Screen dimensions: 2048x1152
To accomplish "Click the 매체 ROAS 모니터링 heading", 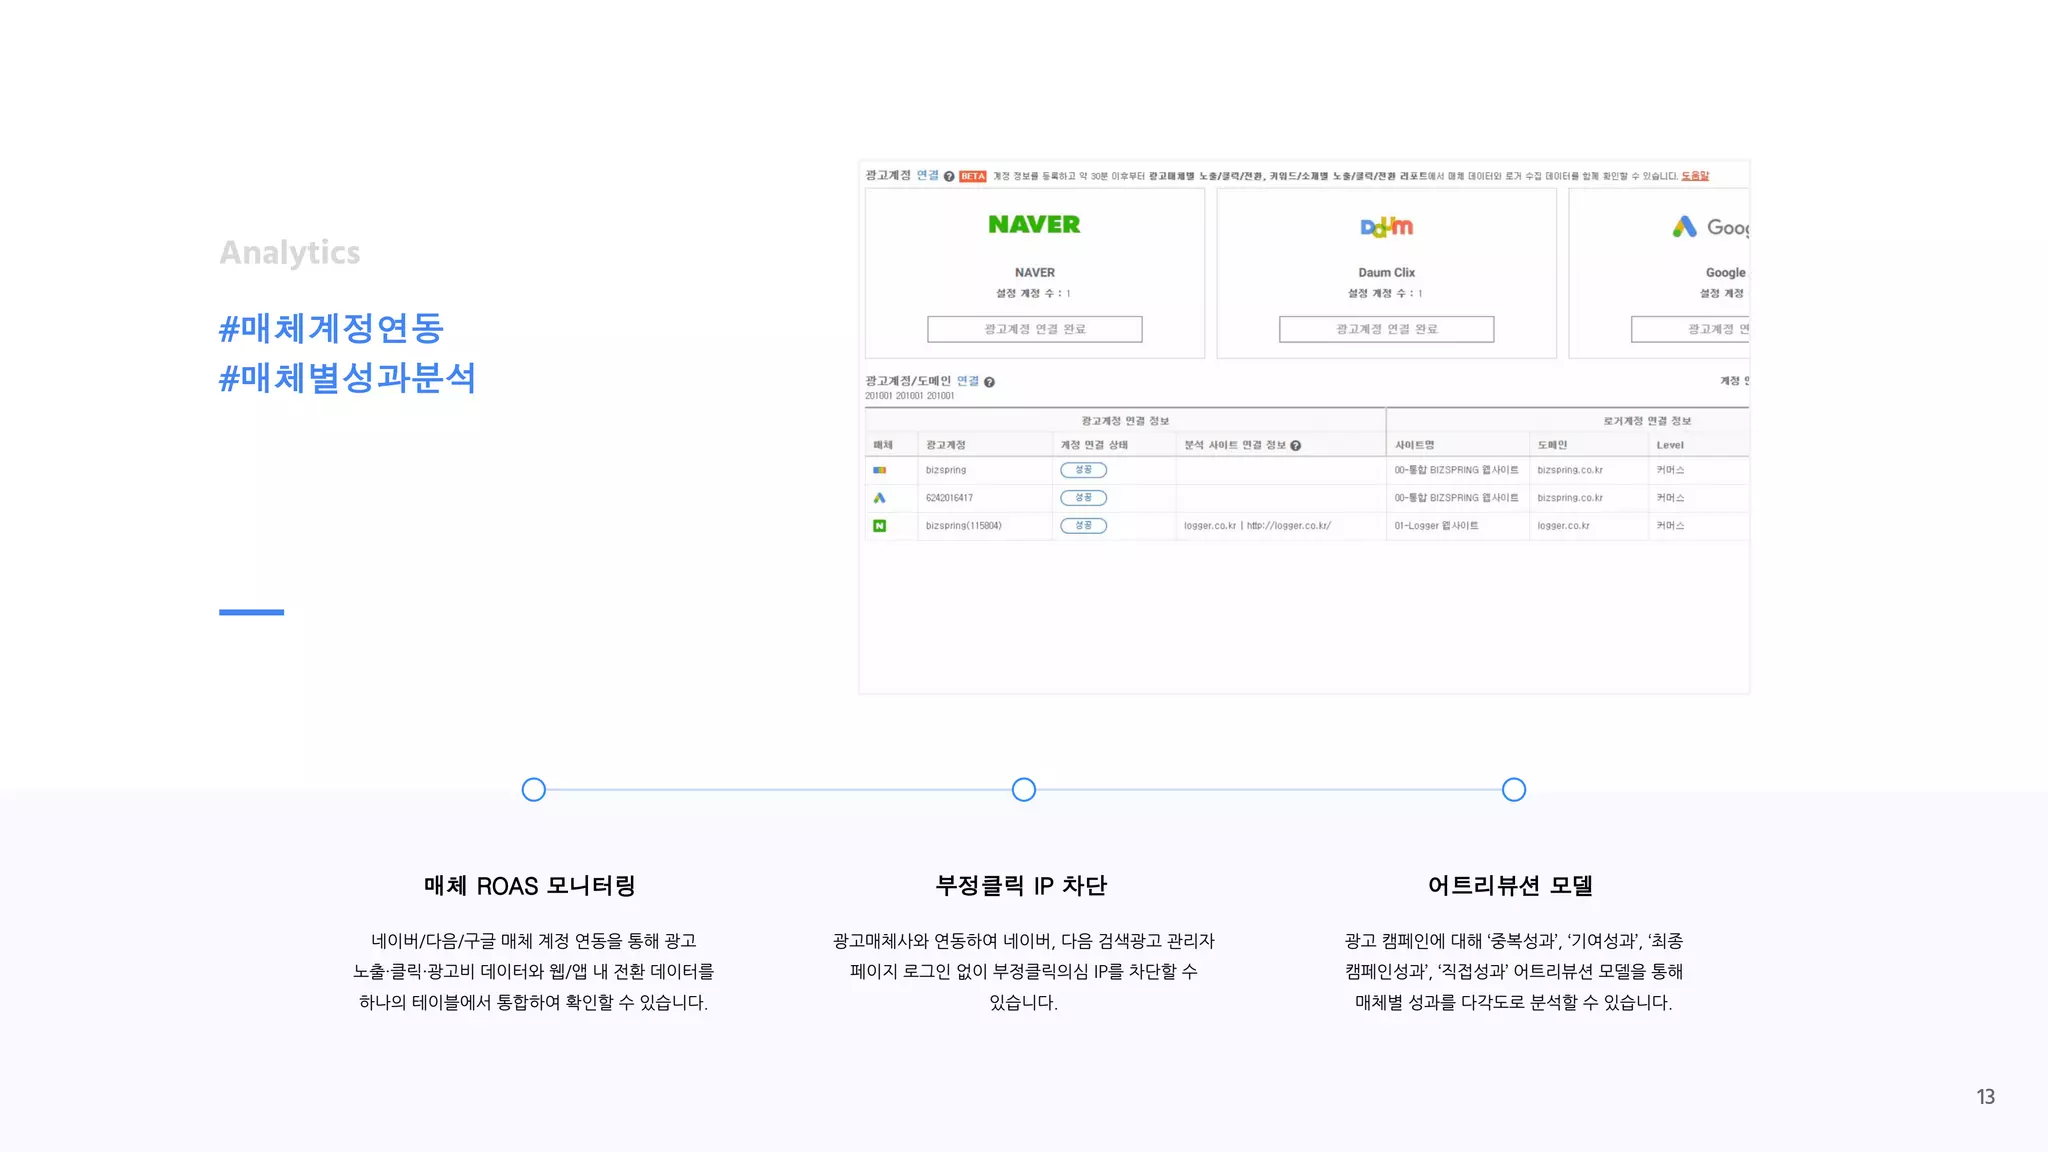I will [530, 886].
